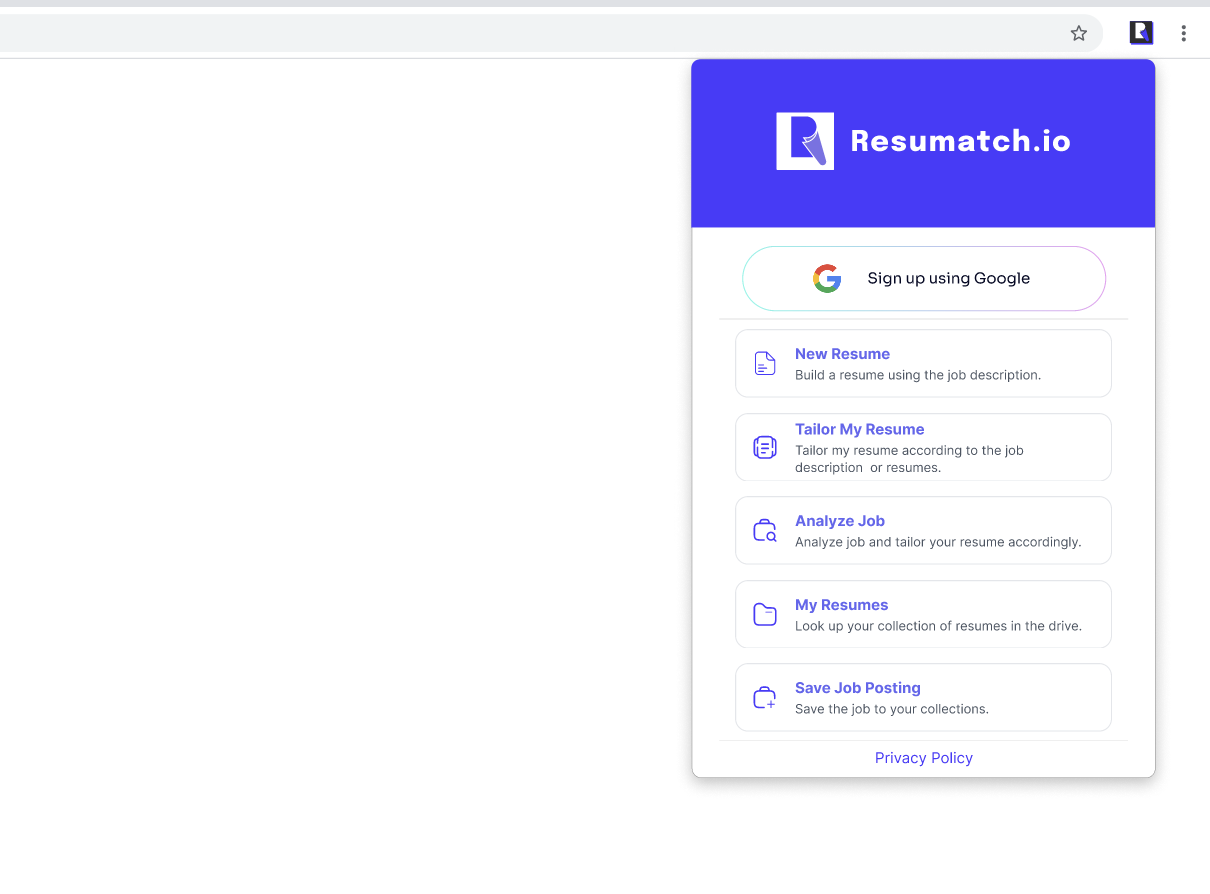This screenshot has height=894, width=1210.
Task: Bookmark this page with the star icon
Action: [1079, 33]
